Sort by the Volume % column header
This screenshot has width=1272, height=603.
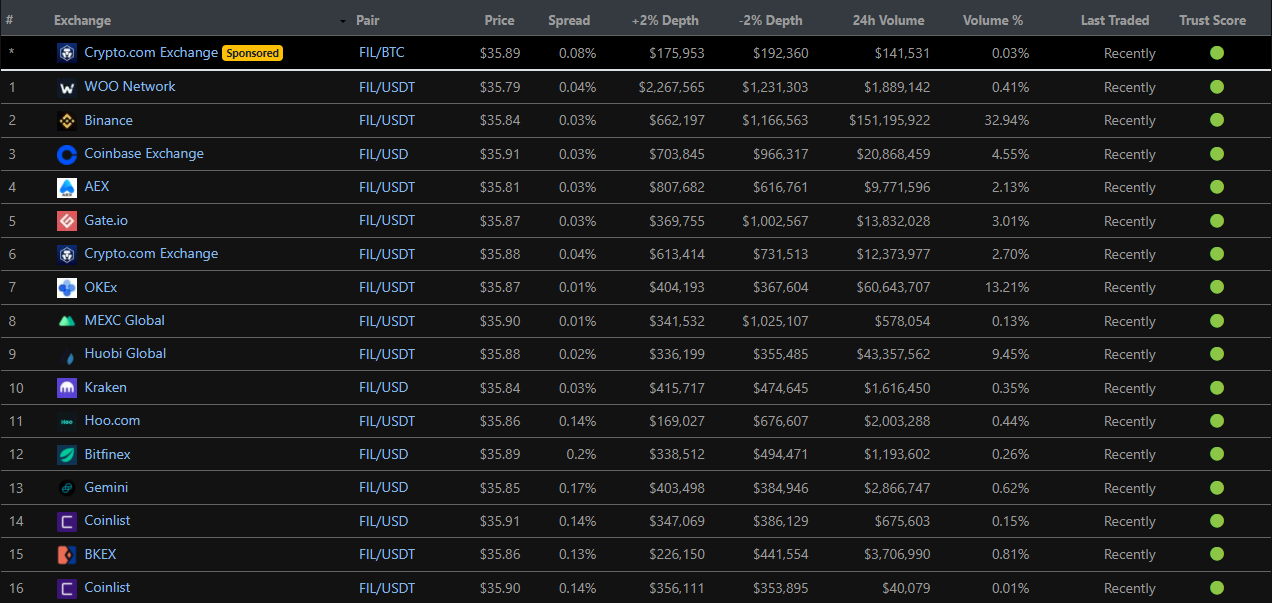click(x=993, y=20)
